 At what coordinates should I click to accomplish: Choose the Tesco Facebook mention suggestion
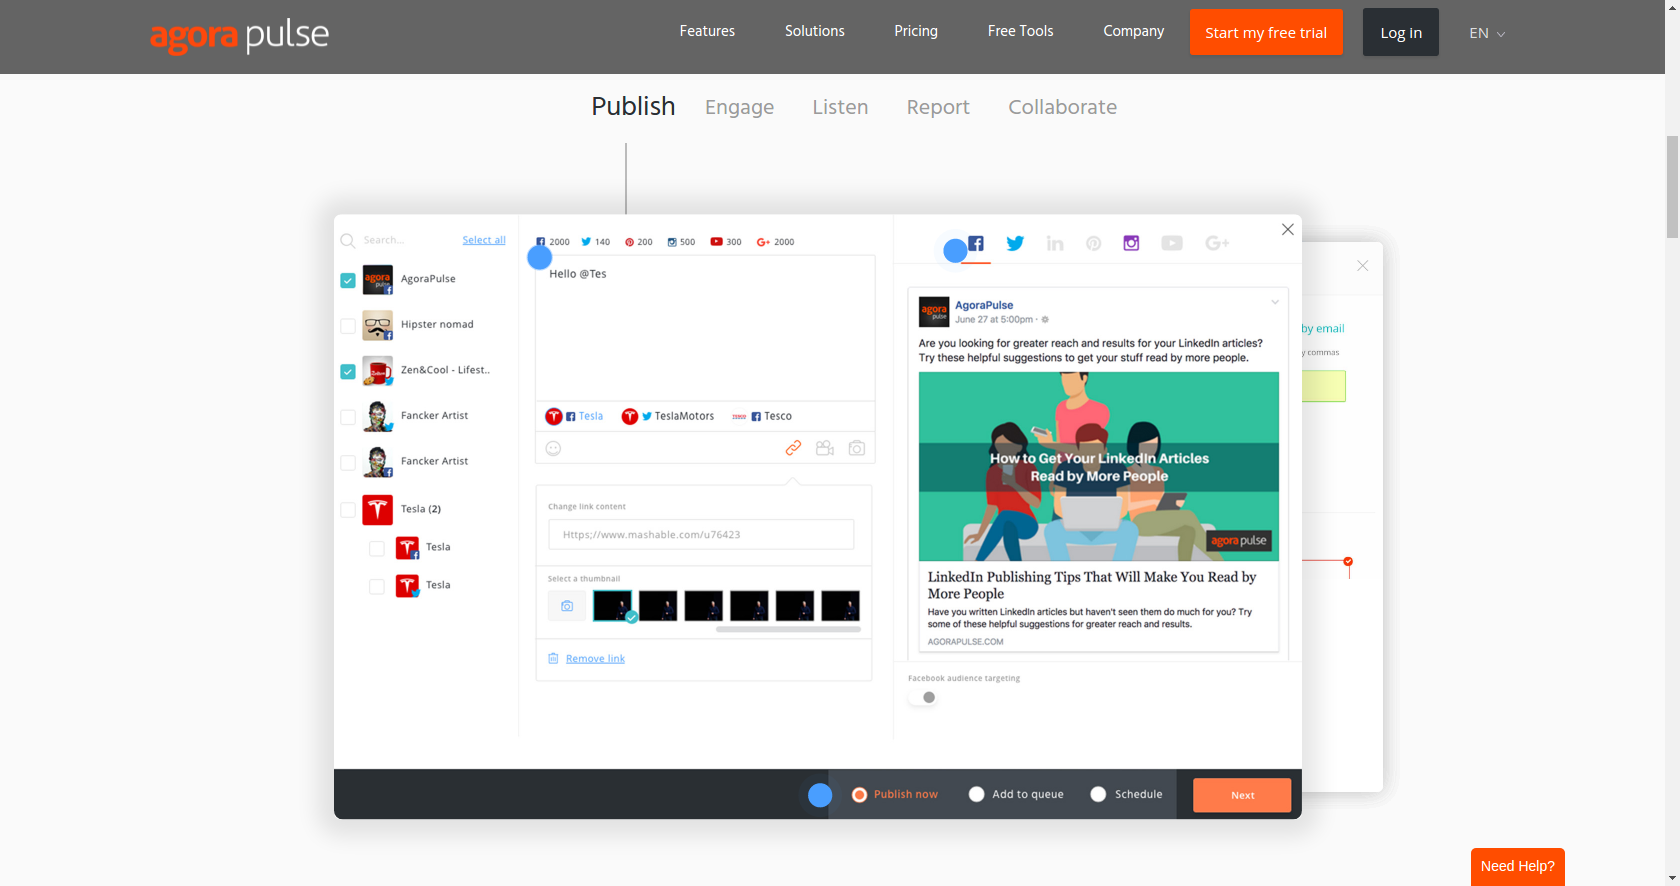[762, 416]
